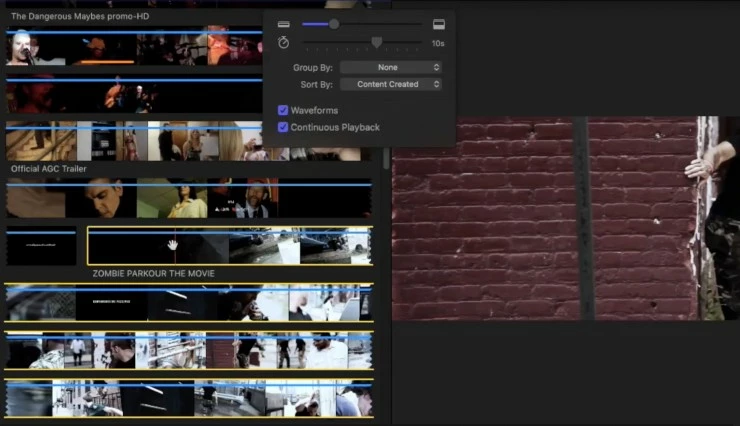The width and height of the screenshot is (740, 426).
Task: Select the small black title clip thumbnail
Action: click(41, 246)
